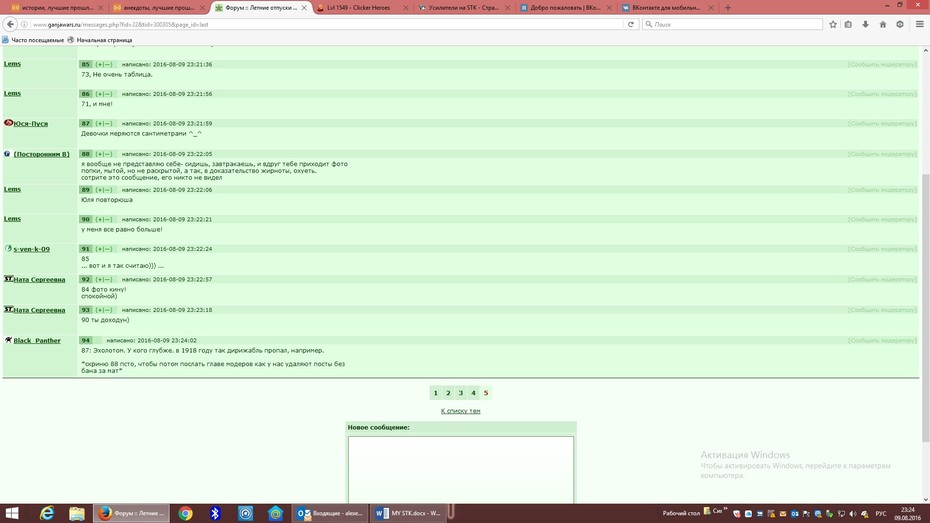
Task: Open the bookmarks list icon in the toolbar
Action: [x=849, y=24]
